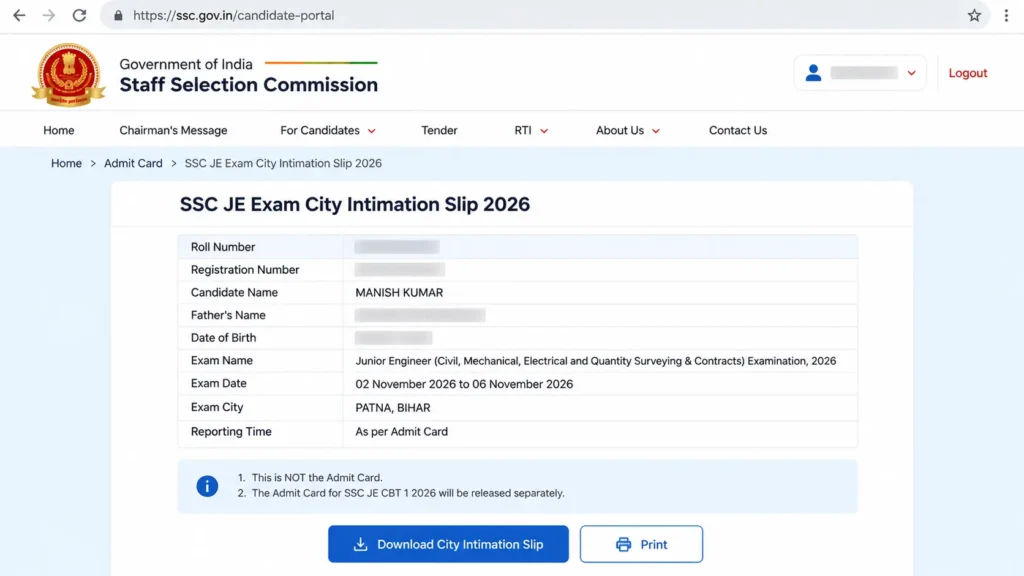The width and height of the screenshot is (1024, 576).
Task: Click the browser forward arrow
Action: 49,15
